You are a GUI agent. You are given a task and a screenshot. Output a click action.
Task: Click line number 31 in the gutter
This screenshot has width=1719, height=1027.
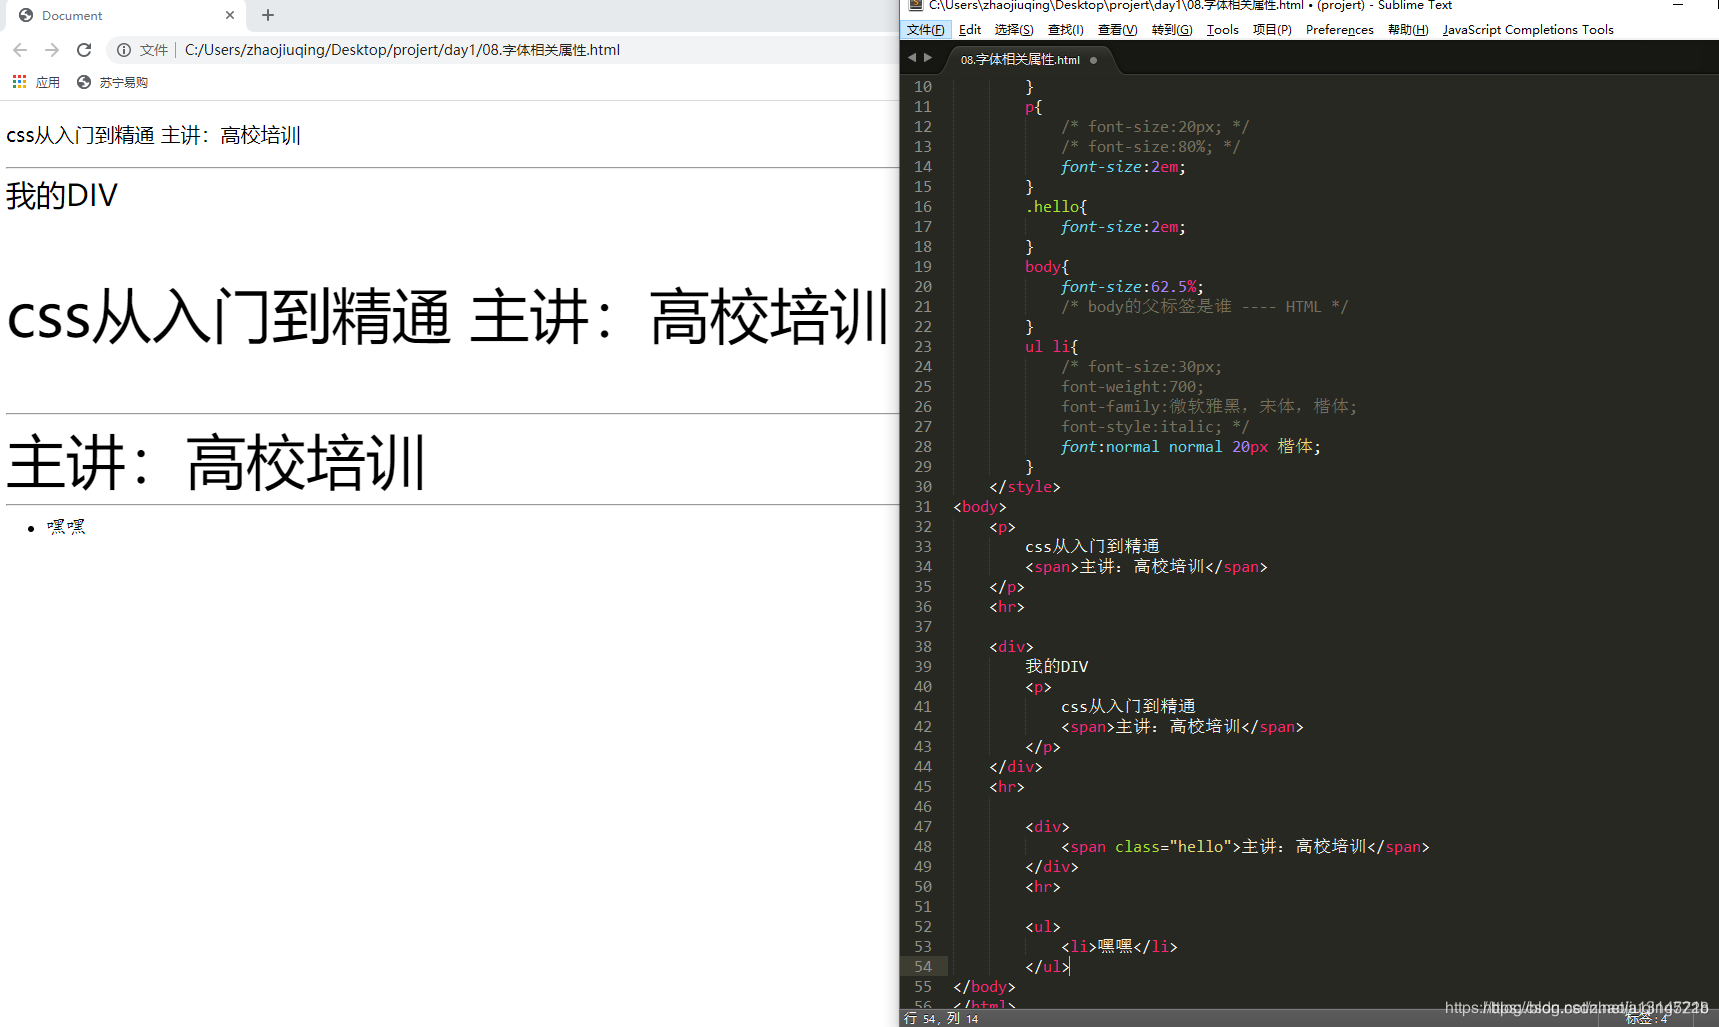coord(923,507)
